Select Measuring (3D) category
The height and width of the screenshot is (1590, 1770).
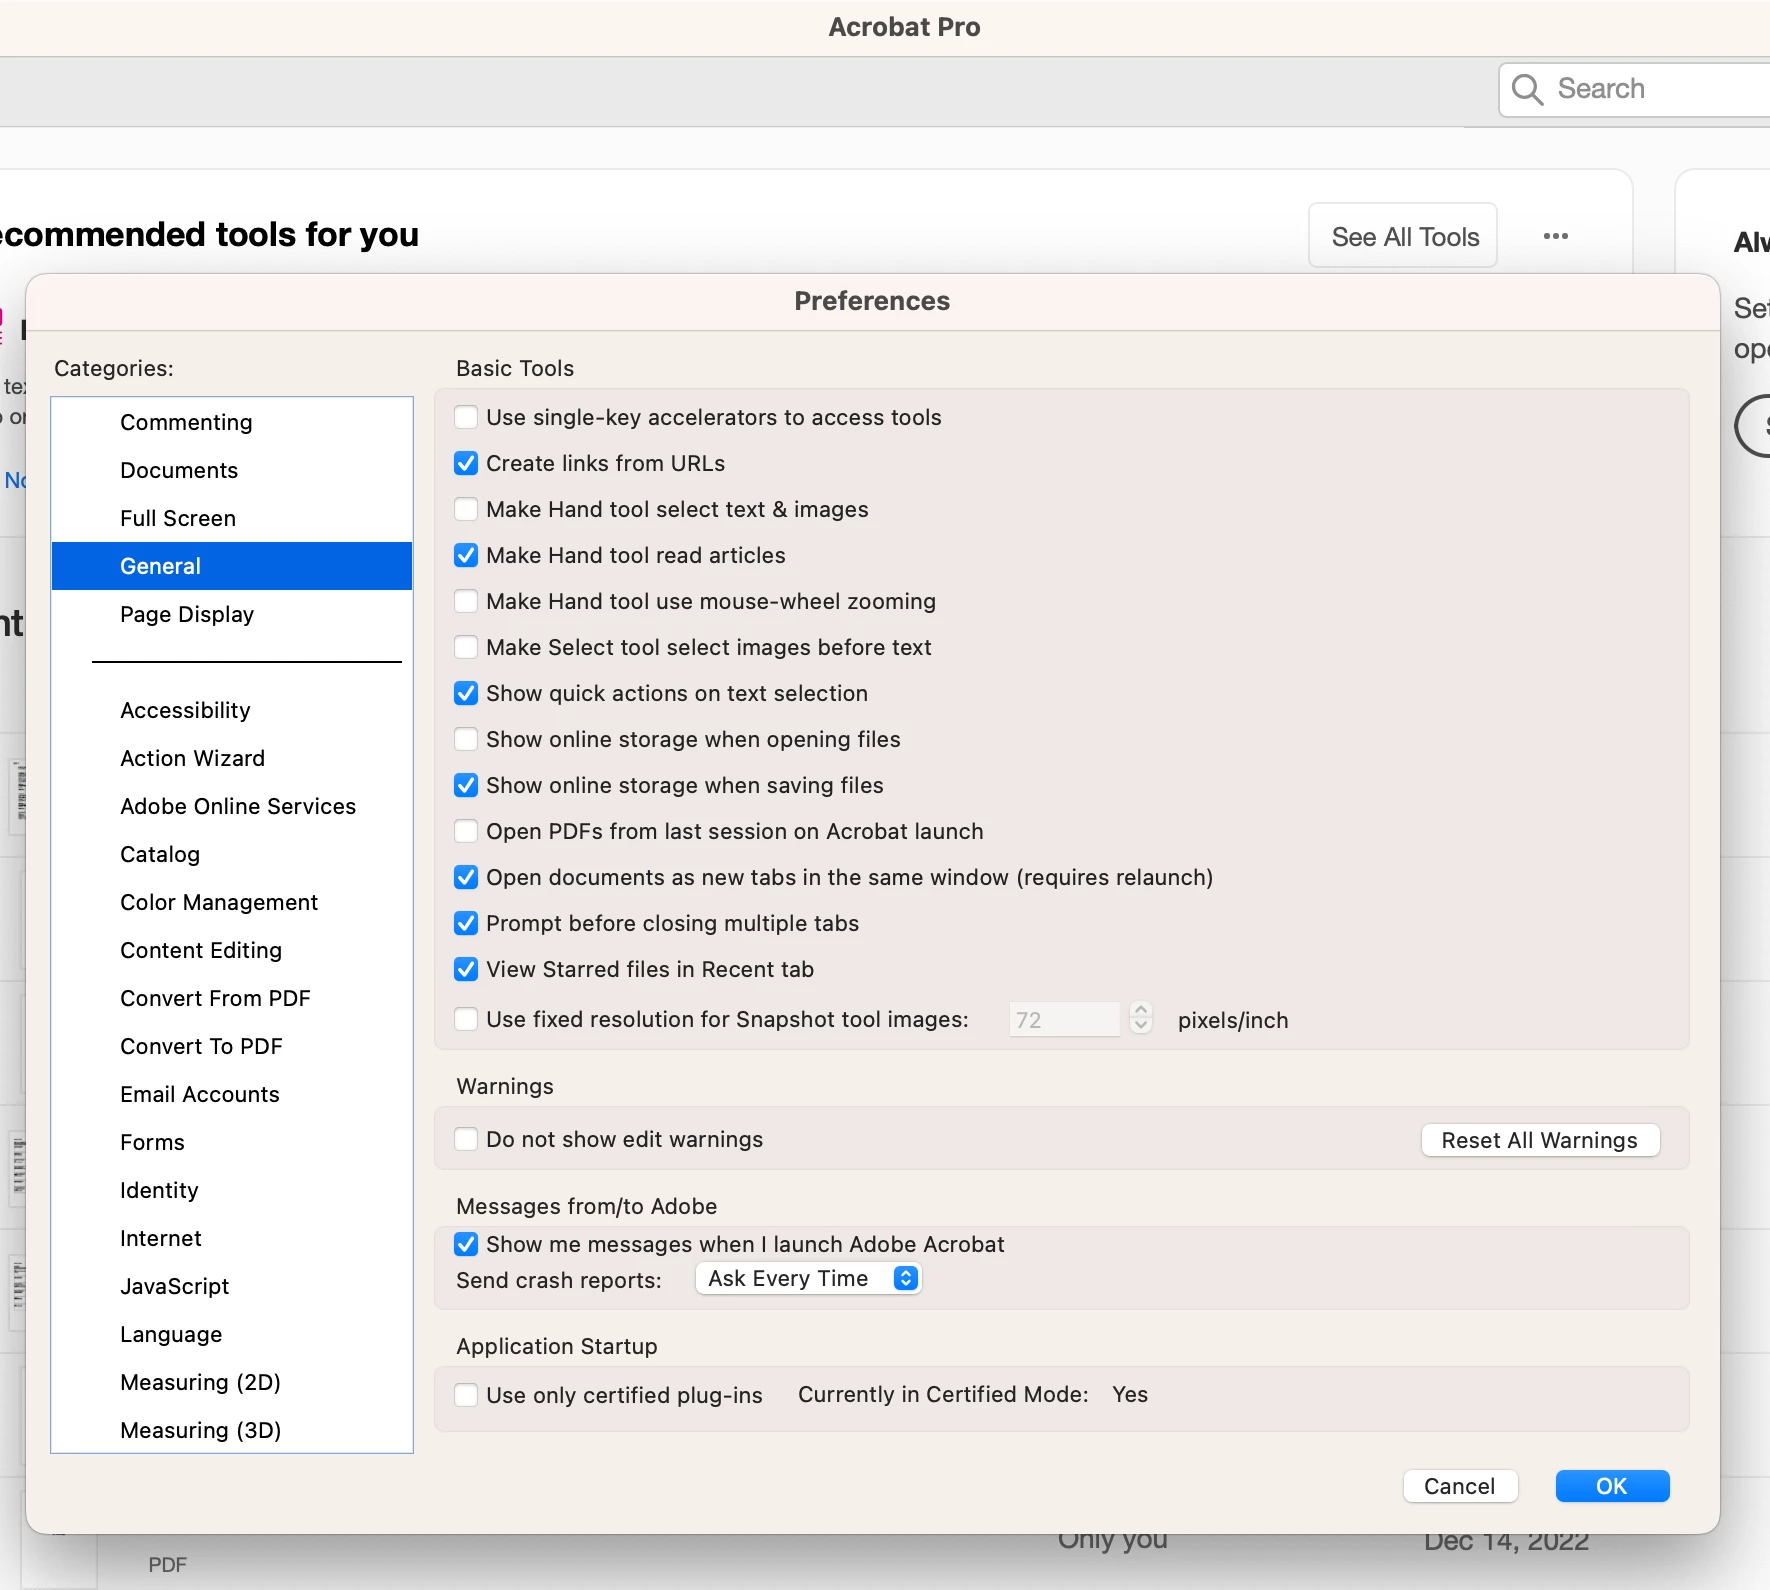click(232, 1430)
